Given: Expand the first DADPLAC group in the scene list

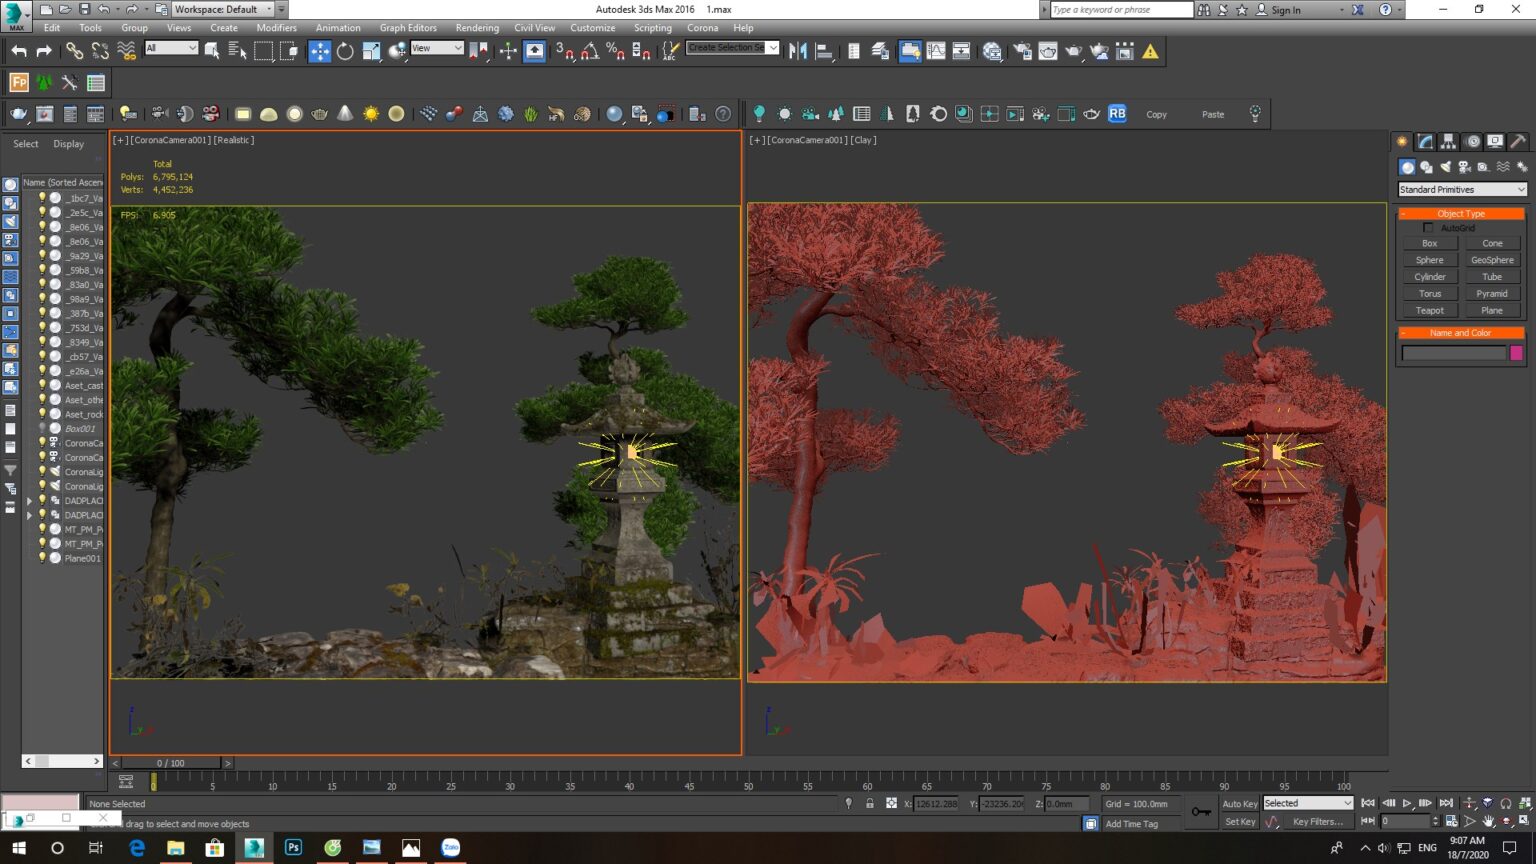Looking at the screenshot, I should click(x=29, y=501).
